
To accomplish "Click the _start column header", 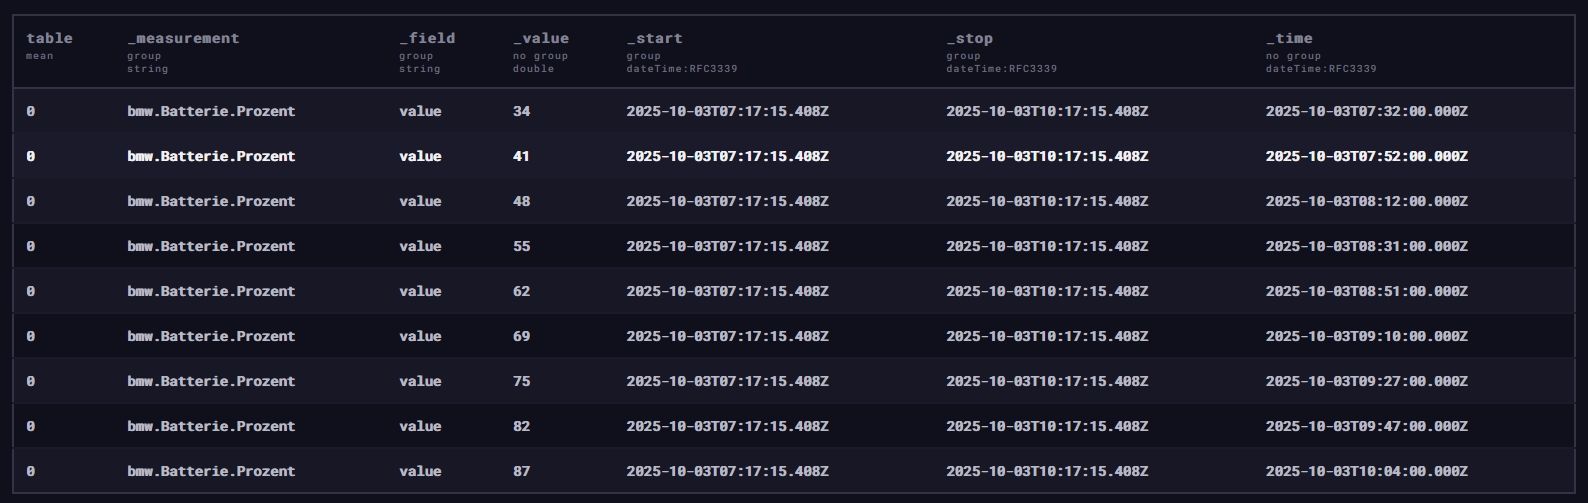I will click(654, 39).
